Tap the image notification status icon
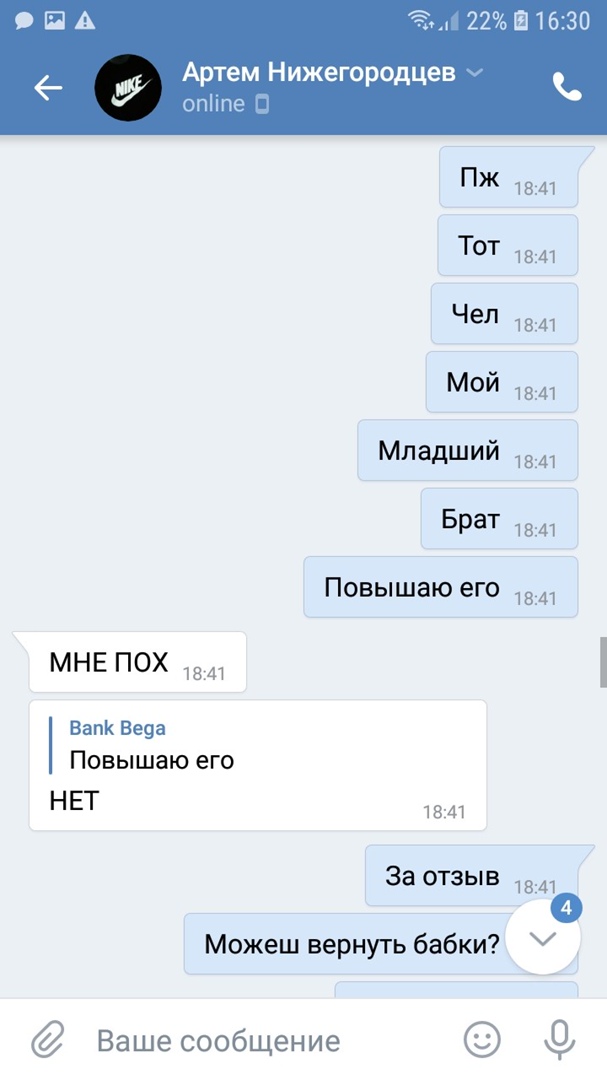Viewport: 607px width, 1080px height. point(54,21)
